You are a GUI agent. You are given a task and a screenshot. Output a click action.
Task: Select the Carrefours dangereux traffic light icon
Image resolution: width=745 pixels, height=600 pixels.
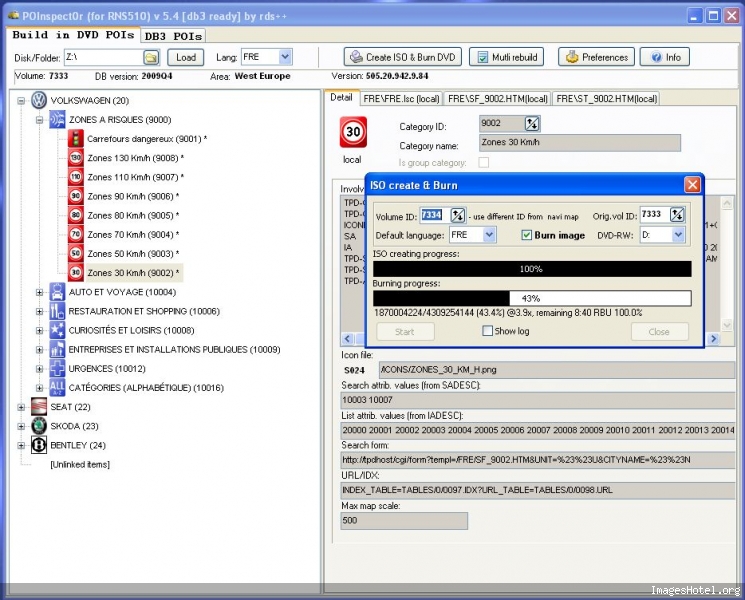pos(75,139)
